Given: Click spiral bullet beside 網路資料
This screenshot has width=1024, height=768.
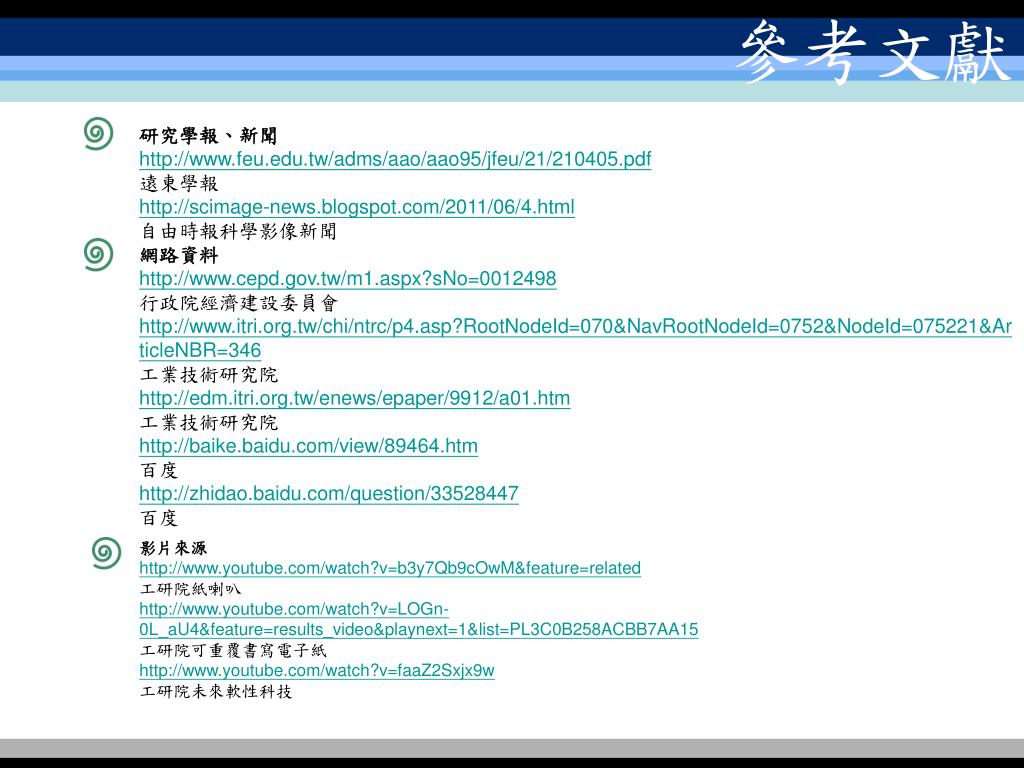Looking at the screenshot, I should [99, 254].
